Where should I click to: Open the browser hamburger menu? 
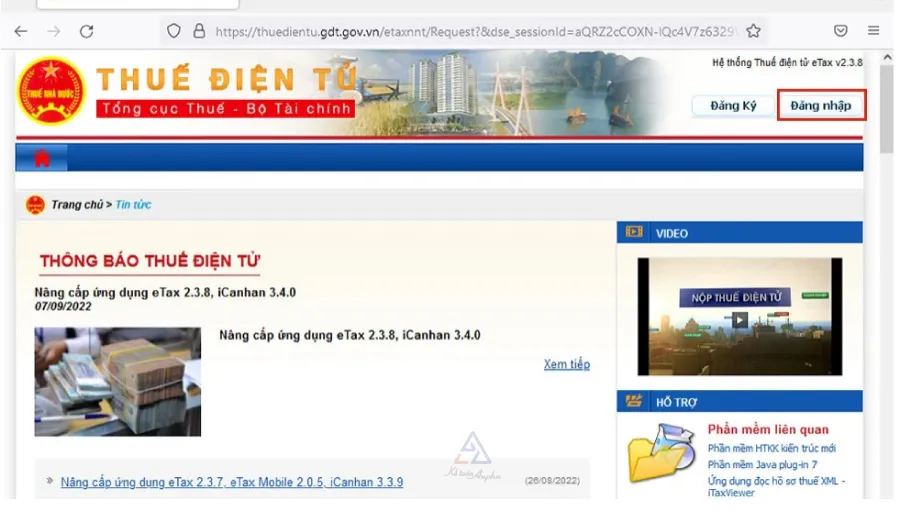click(x=873, y=30)
